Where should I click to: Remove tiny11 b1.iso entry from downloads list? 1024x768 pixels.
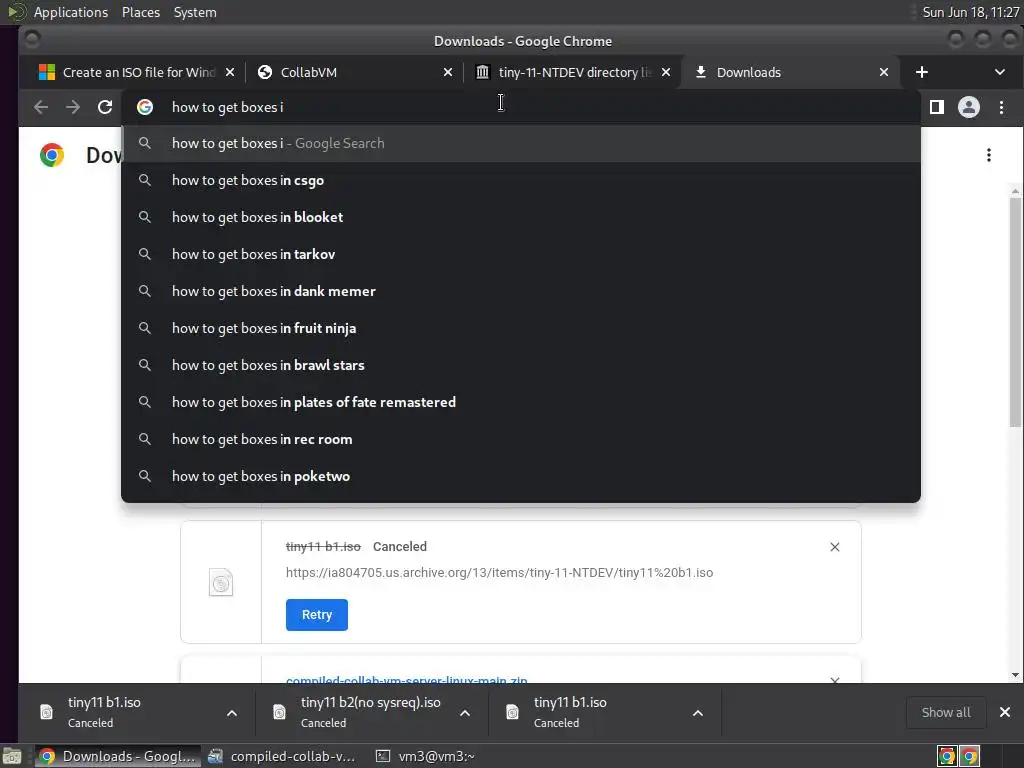[x=835, y=547]
